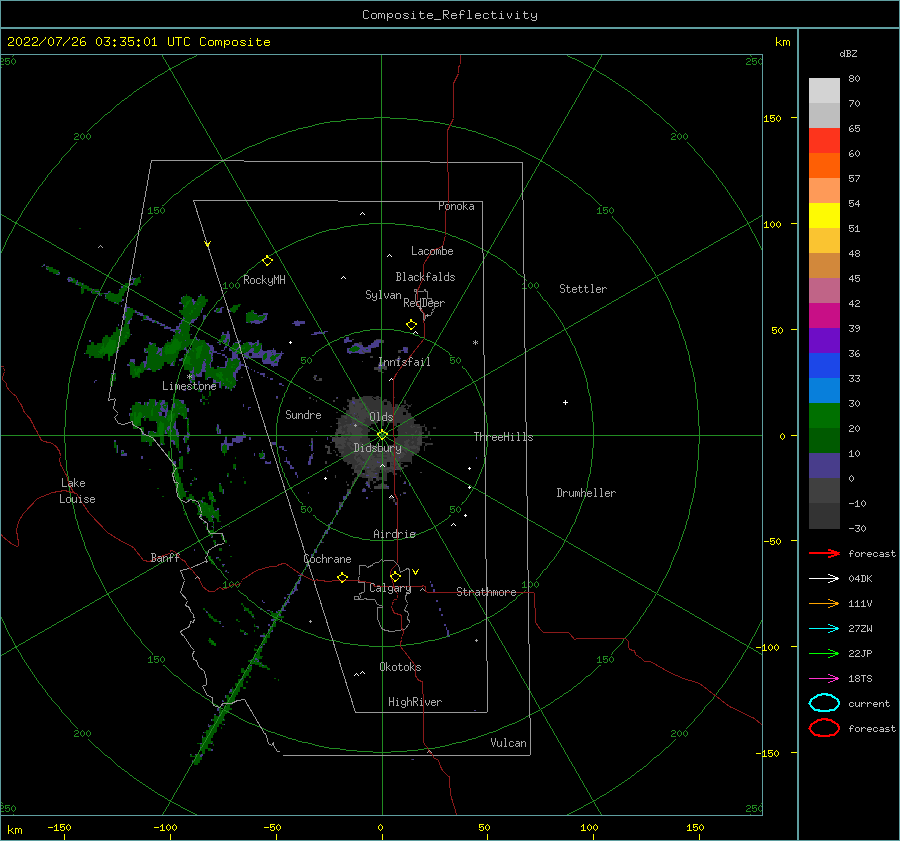
Task: Click the Limestone label
Action: point(189,386)
